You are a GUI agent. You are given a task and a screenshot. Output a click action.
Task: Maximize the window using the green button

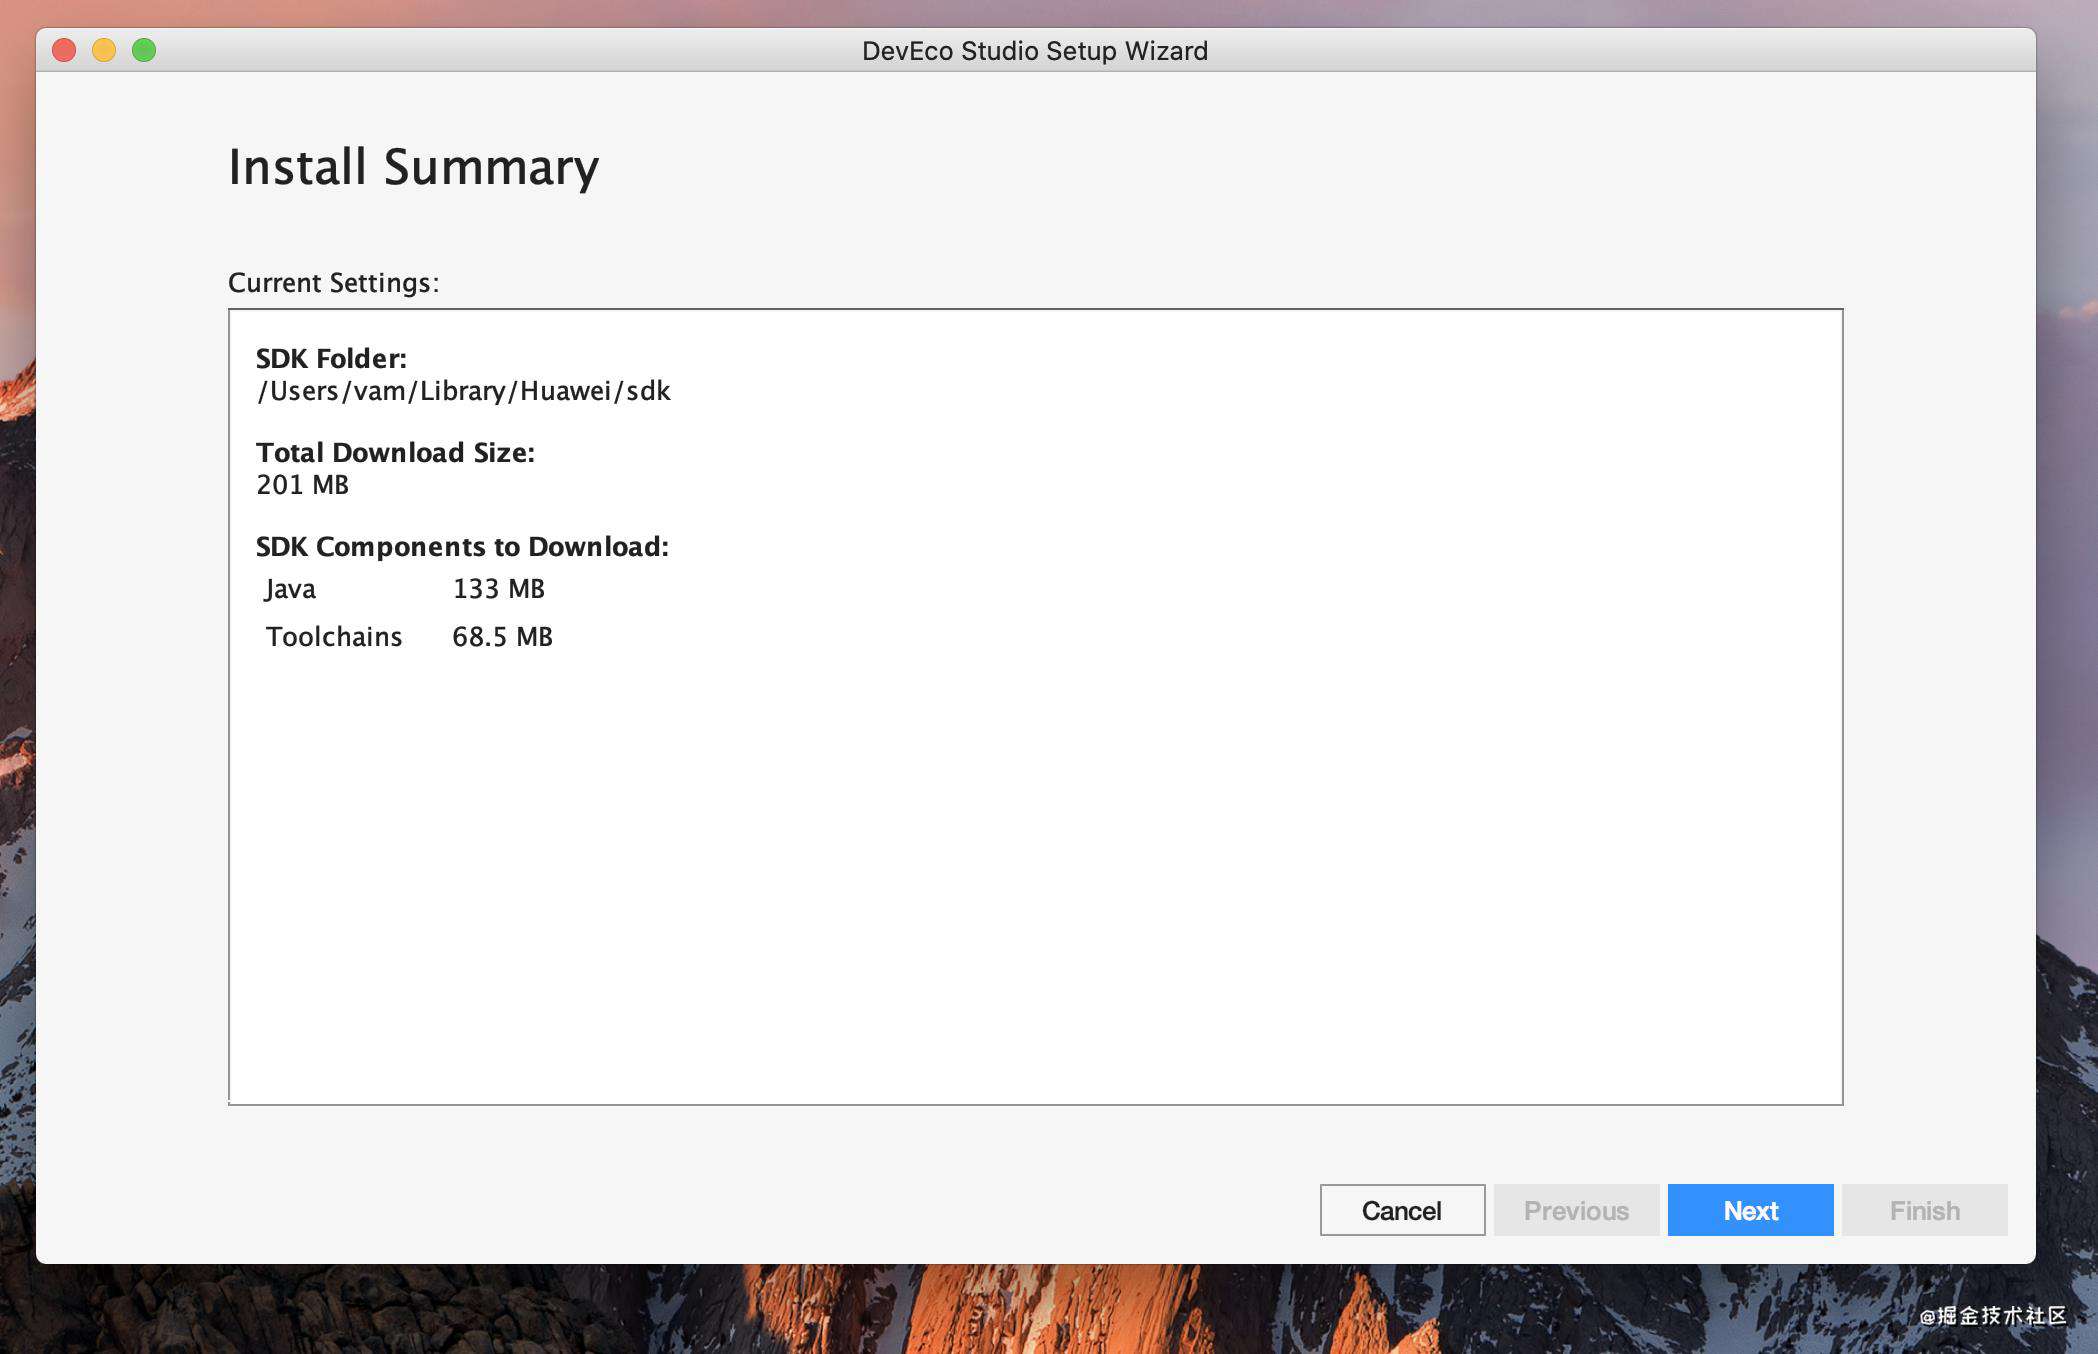144,50
